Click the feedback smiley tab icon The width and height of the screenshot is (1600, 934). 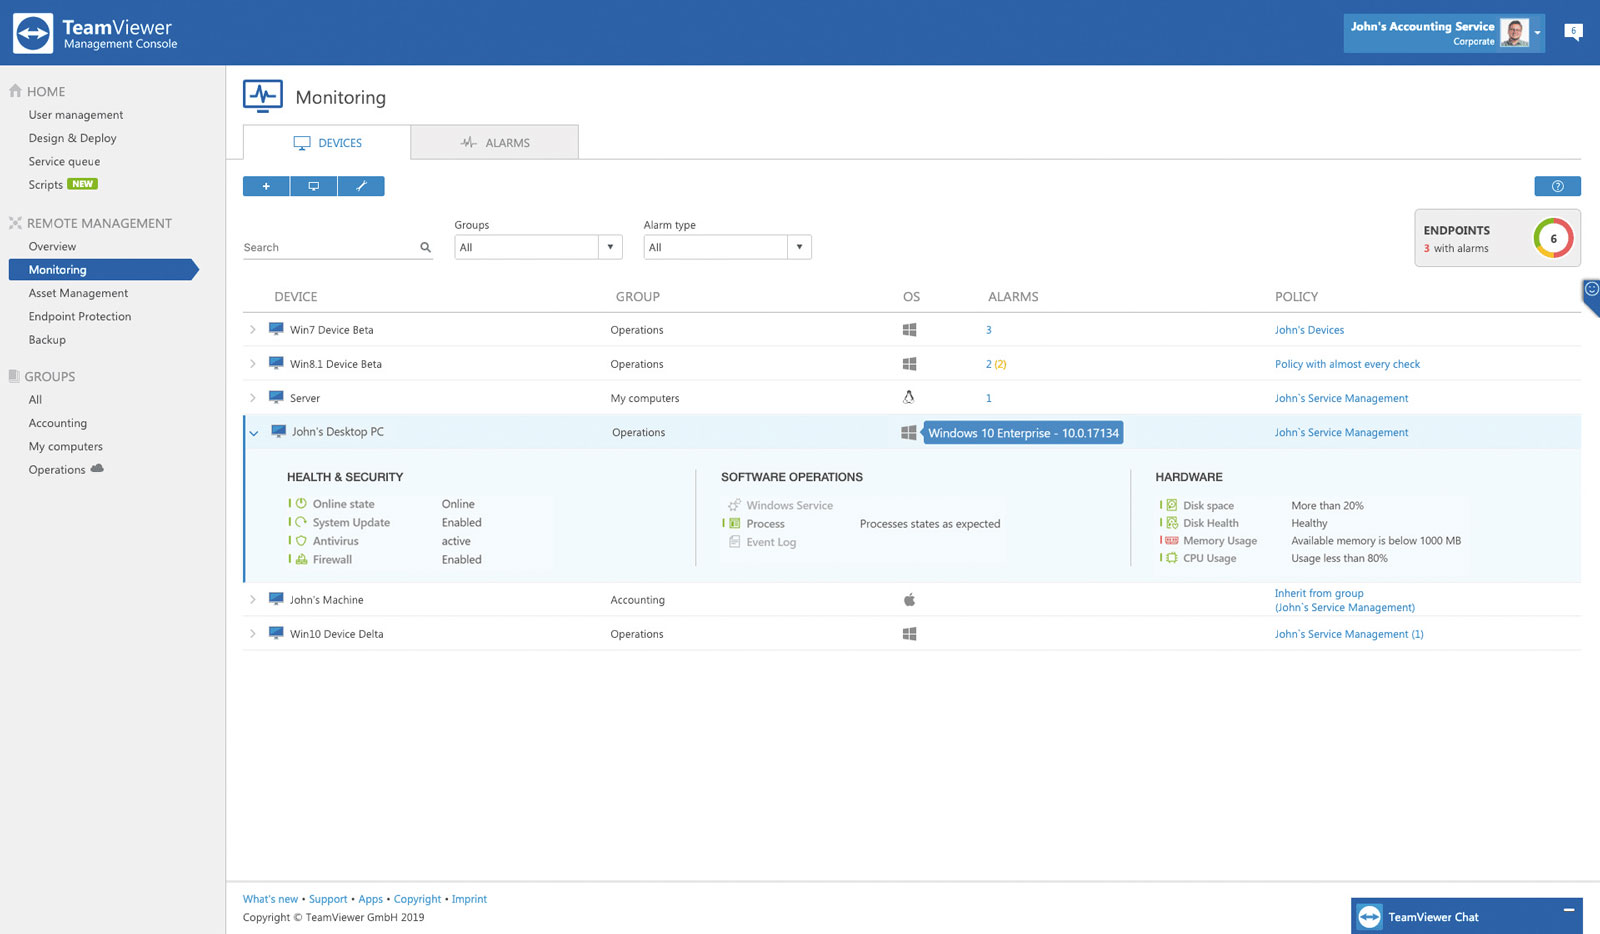pos(1591,290)
